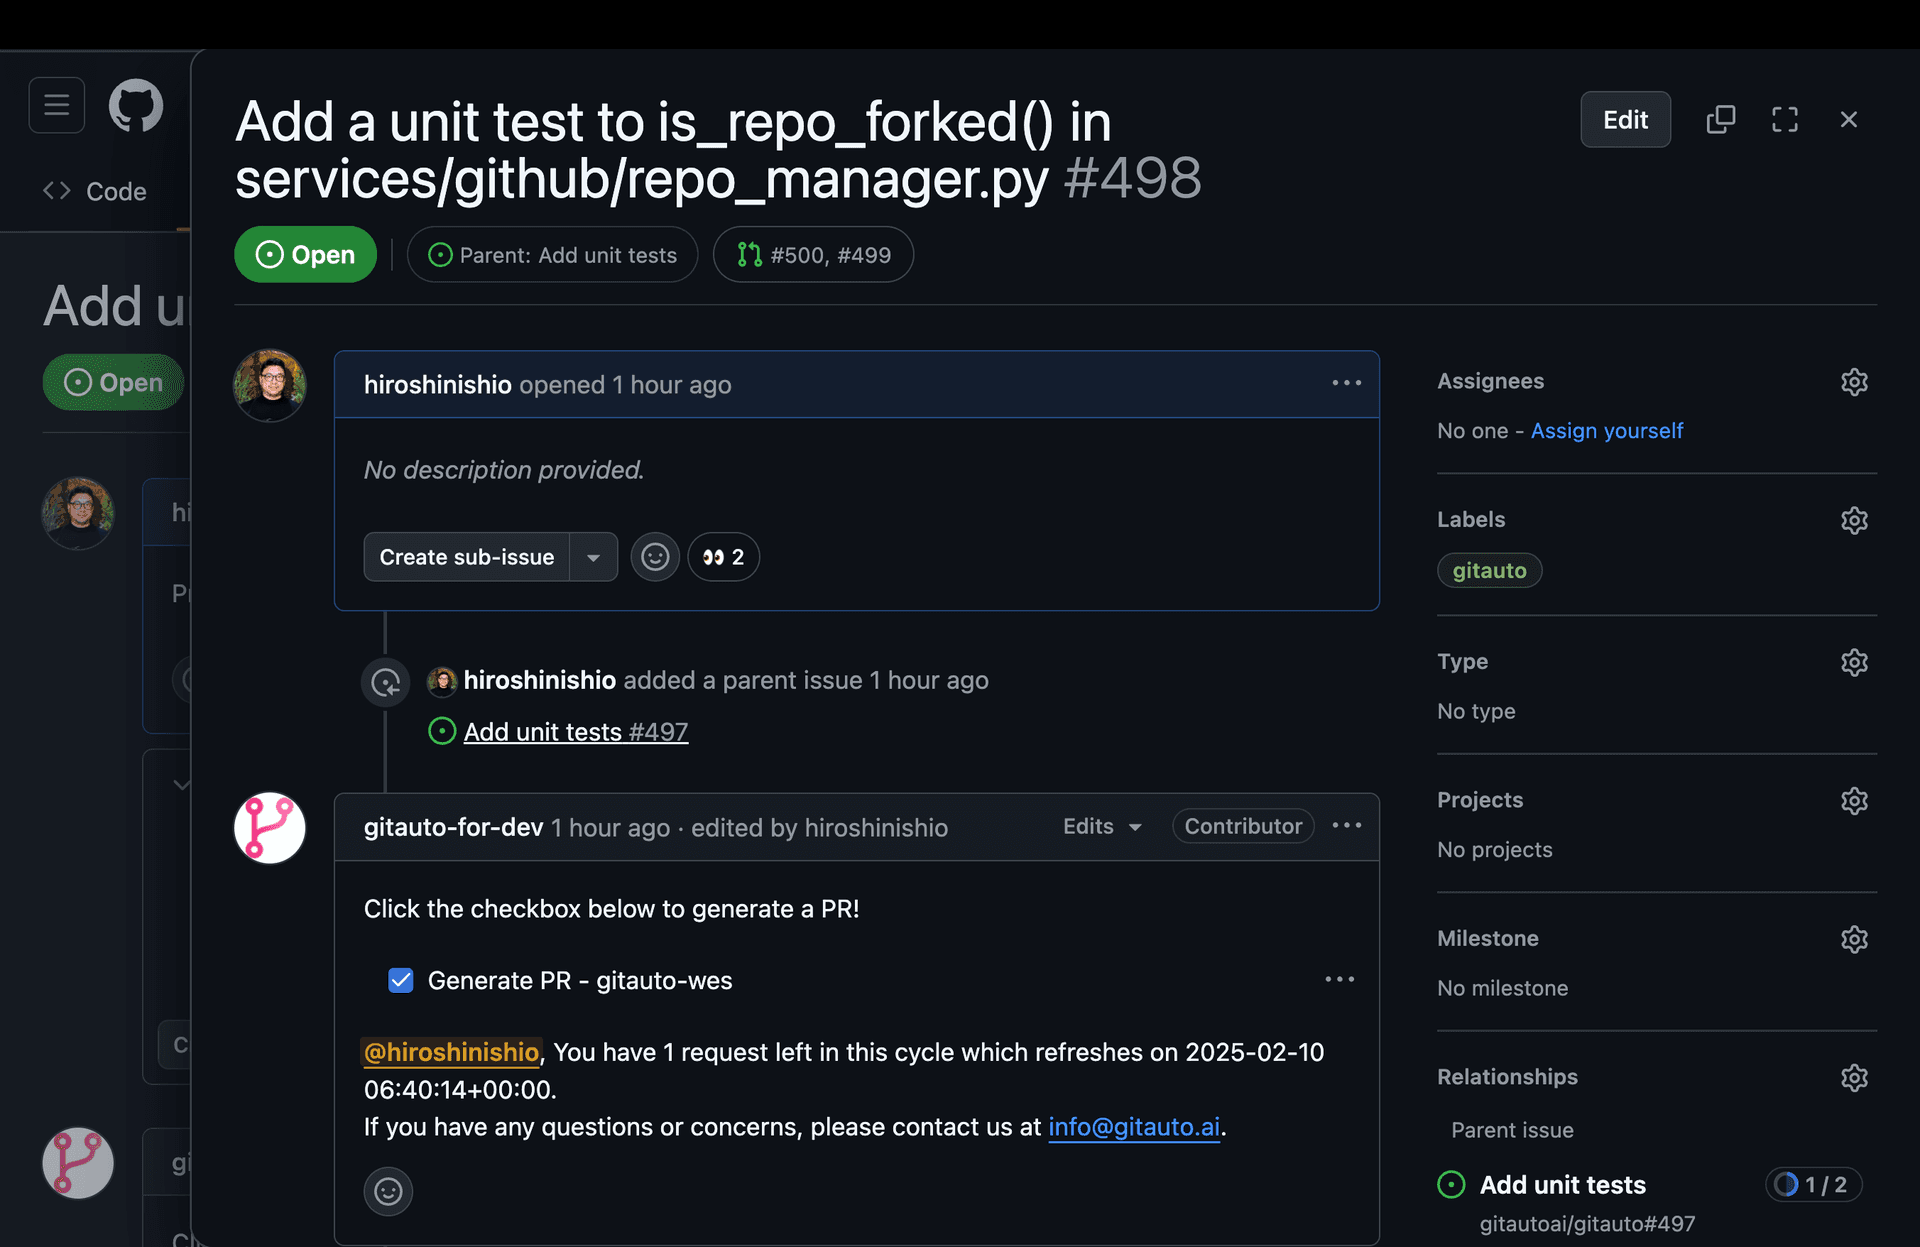Toggle the eyes reaction with count 2
The width and height of the screenshot is (1920, 1247).
coord(723,557)
